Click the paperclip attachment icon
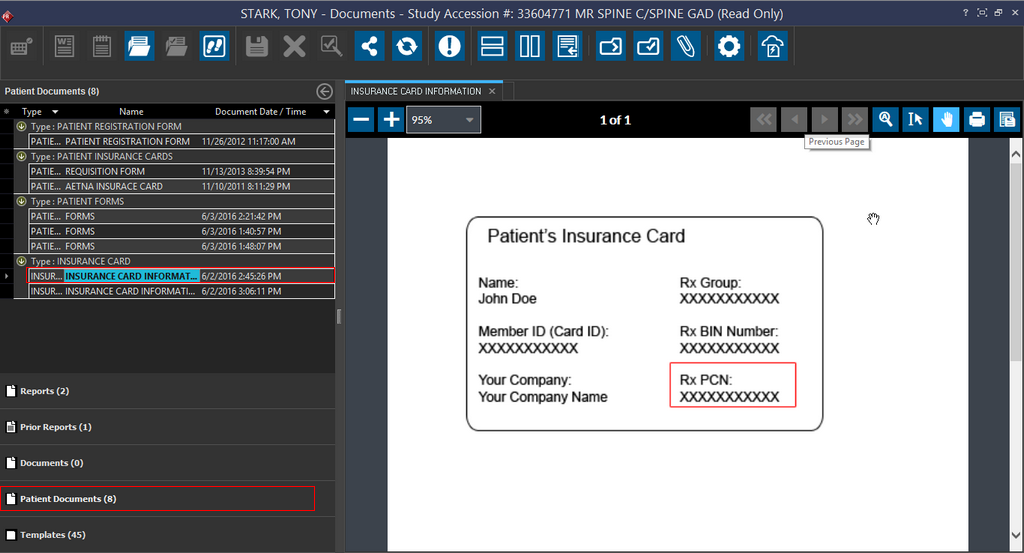The height and width of the screenshot is (553, 1024). pyautogui.click(x=685, y=46)
